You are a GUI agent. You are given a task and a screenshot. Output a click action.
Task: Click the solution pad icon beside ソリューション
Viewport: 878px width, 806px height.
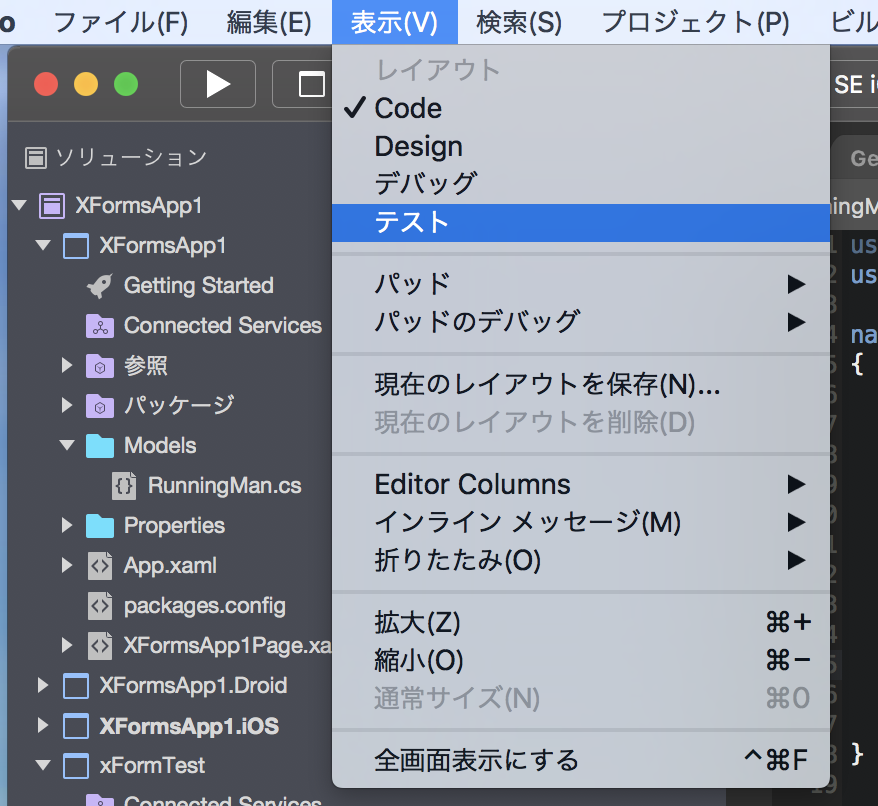click(x=36, y=158)
